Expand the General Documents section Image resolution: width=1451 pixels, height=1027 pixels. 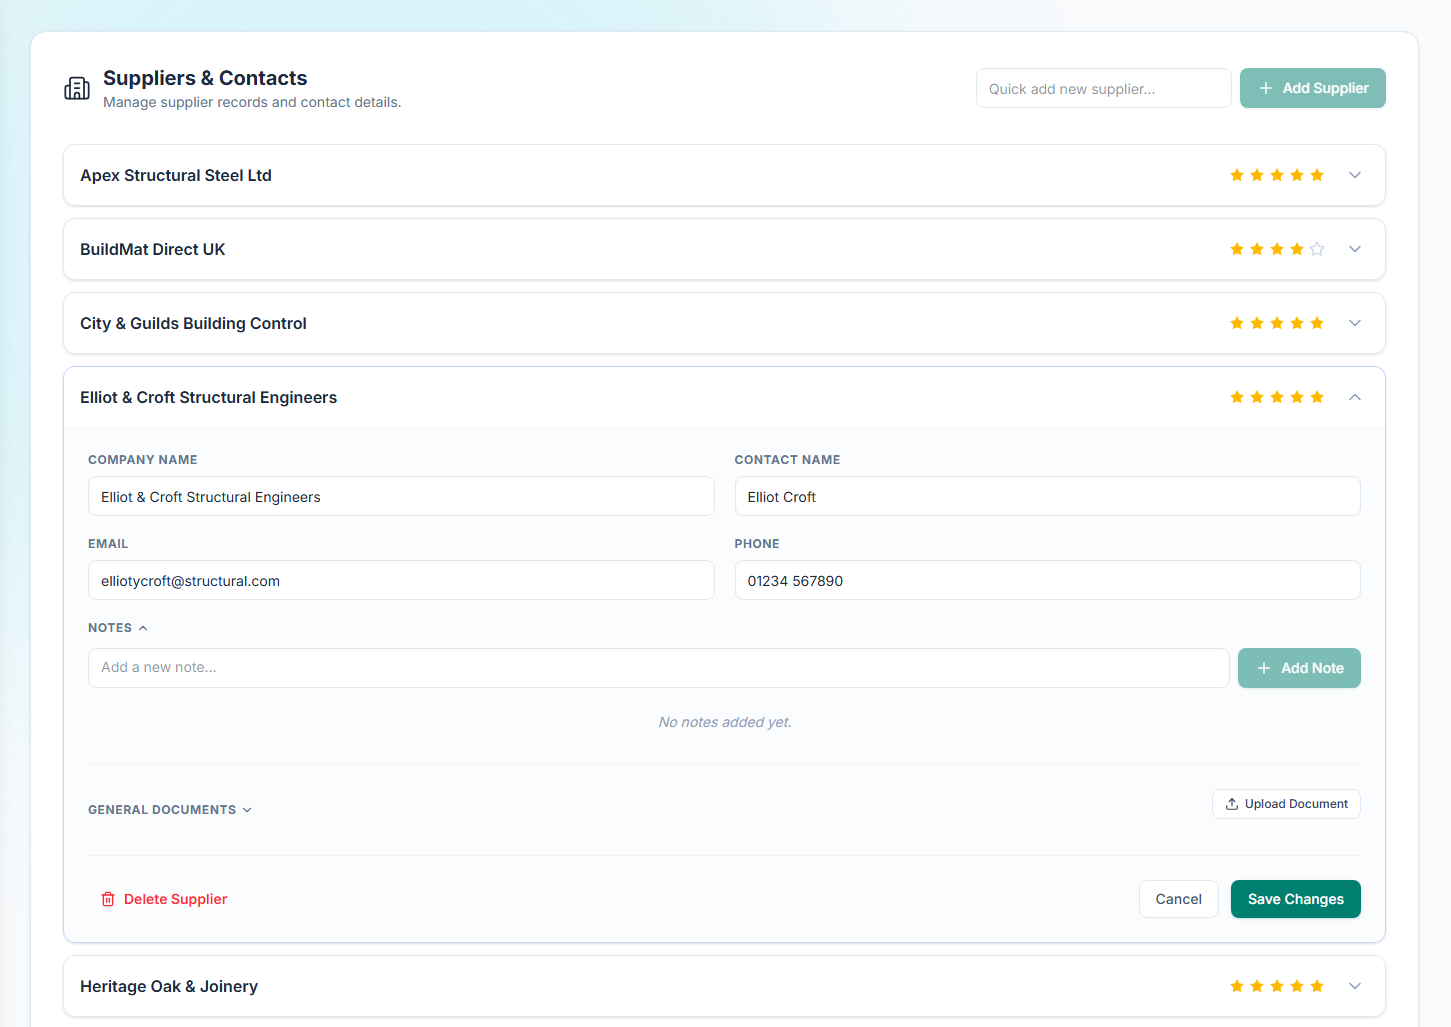[x=170, y=810]
